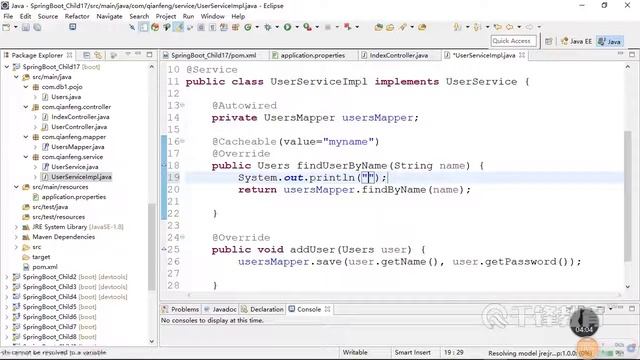Click the Back navigation arrow icon
Viewport: 640px width, 360px height.
pos(510,27)
